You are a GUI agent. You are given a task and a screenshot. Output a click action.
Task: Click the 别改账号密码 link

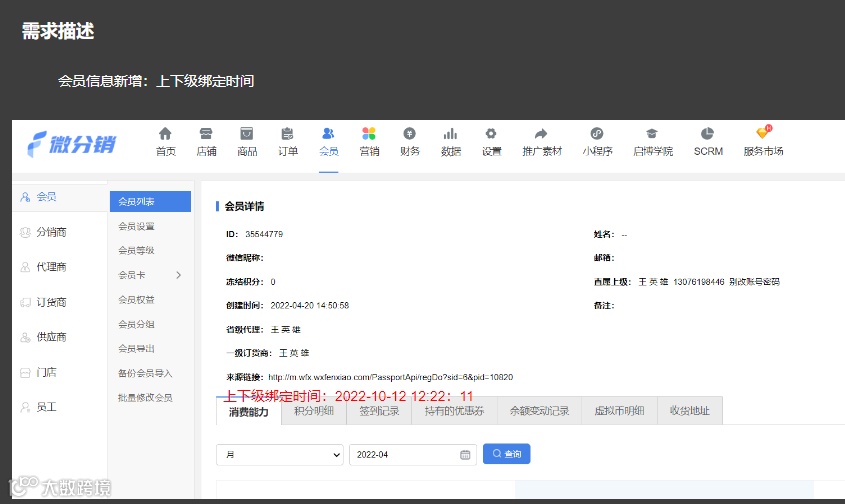pyautogui.click(x=754, y=282)
